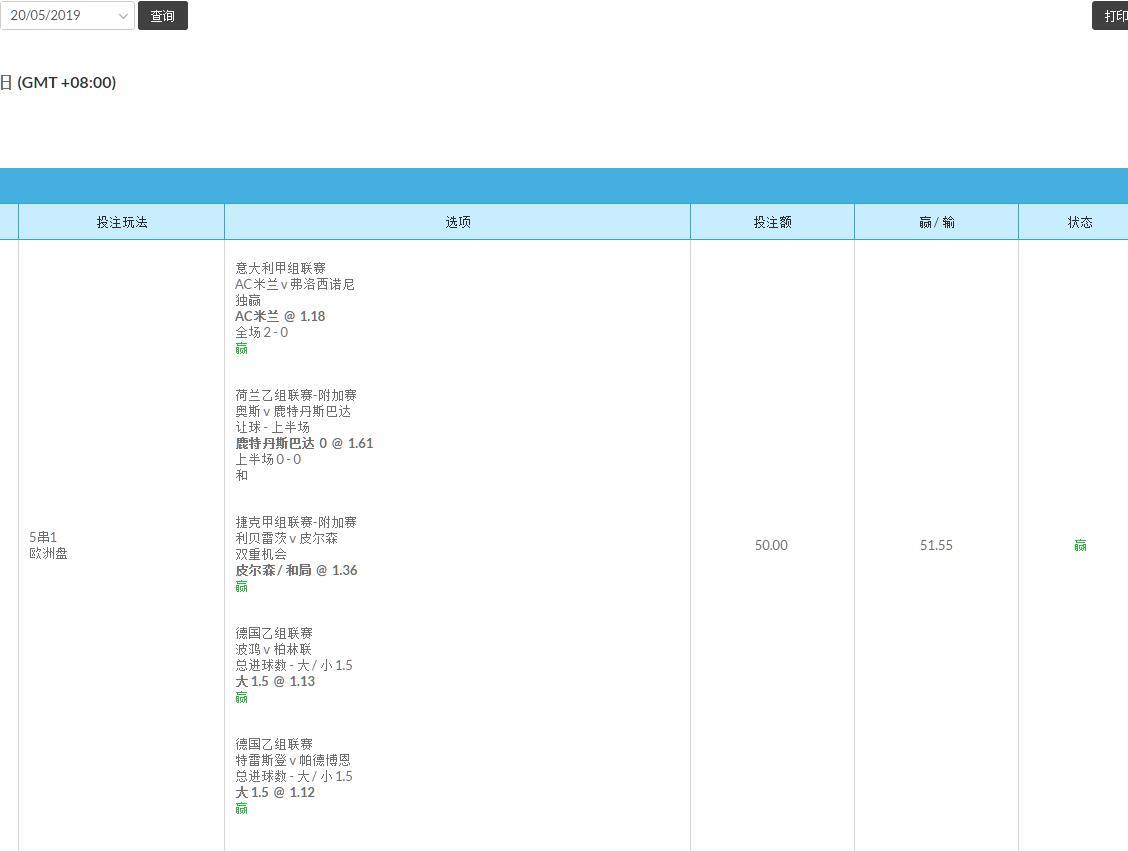
Task: Click the green 赢 under AC米兰 selection
Action: 242,348
